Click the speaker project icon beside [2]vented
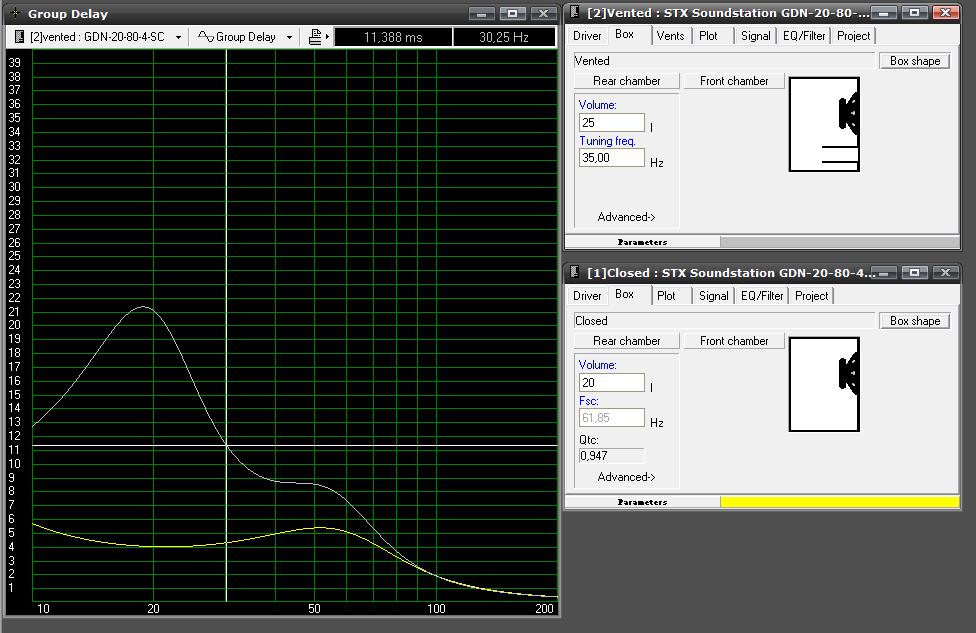Image resolution: width=976 pixels, height=633 pixels. point(19,37)
